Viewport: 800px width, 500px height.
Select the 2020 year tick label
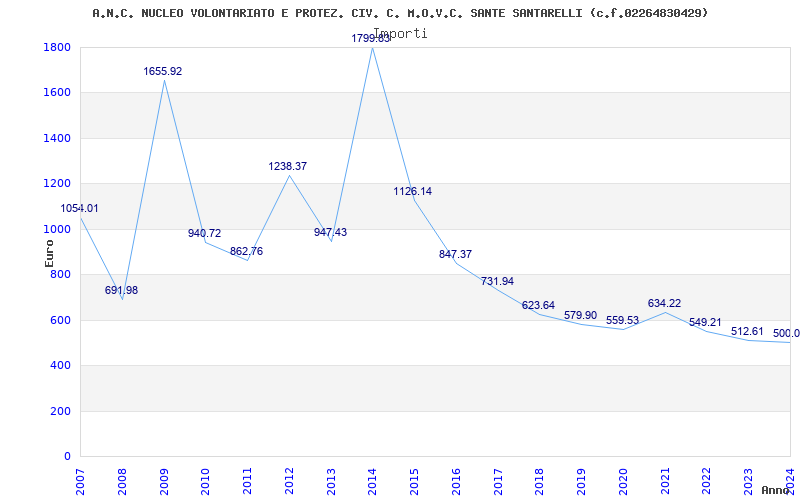coord(623,482)
